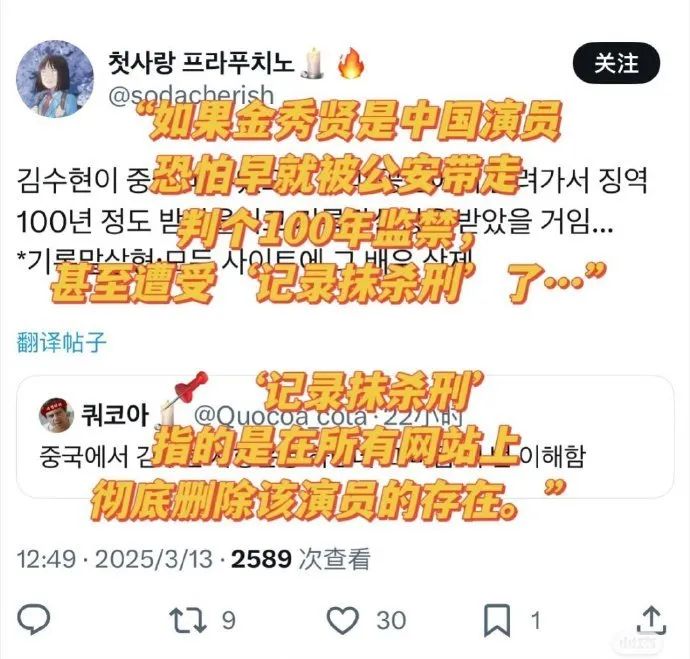
Task: Tap the repost arrows icon
Action: (x=188, y=620)
